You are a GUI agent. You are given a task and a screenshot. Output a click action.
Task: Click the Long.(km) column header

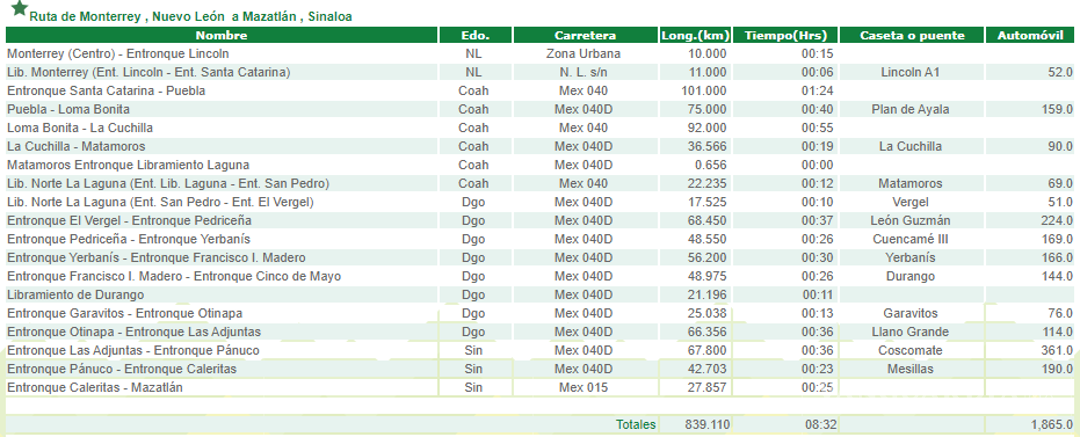[695, 35]
